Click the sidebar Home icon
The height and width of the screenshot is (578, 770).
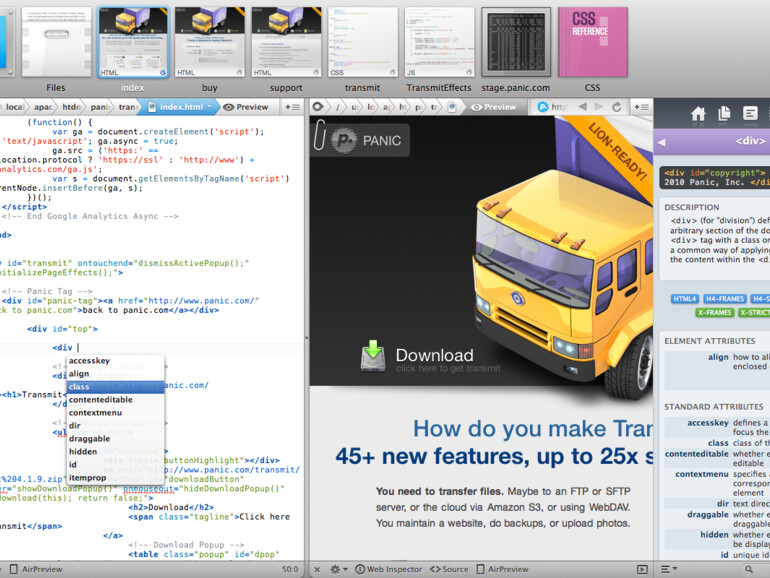pyautogui.click(x=698, y=114)
